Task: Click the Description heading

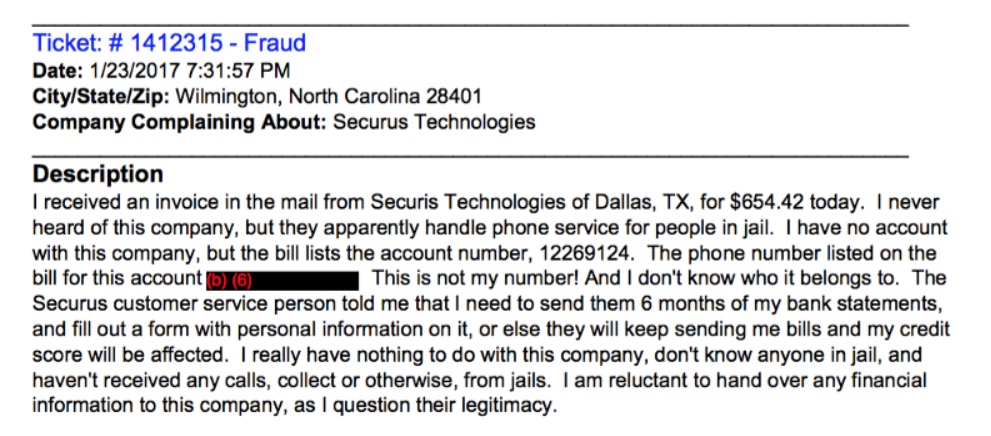Action: coord(98,174)
